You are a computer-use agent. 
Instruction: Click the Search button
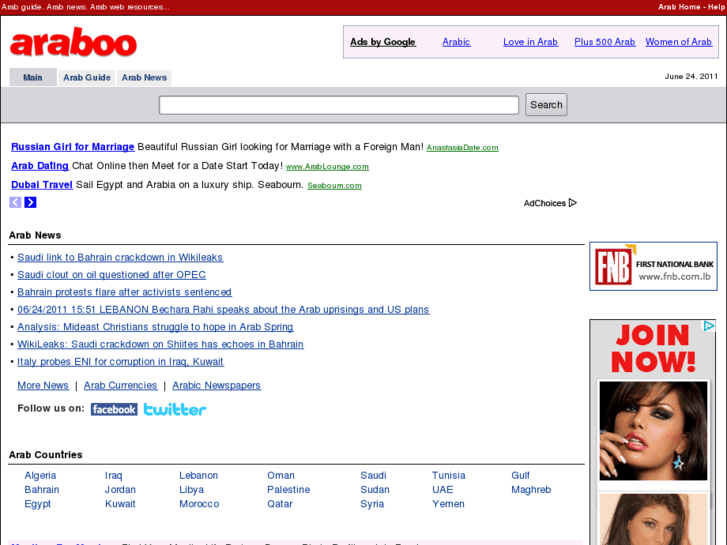coord(546,105)
